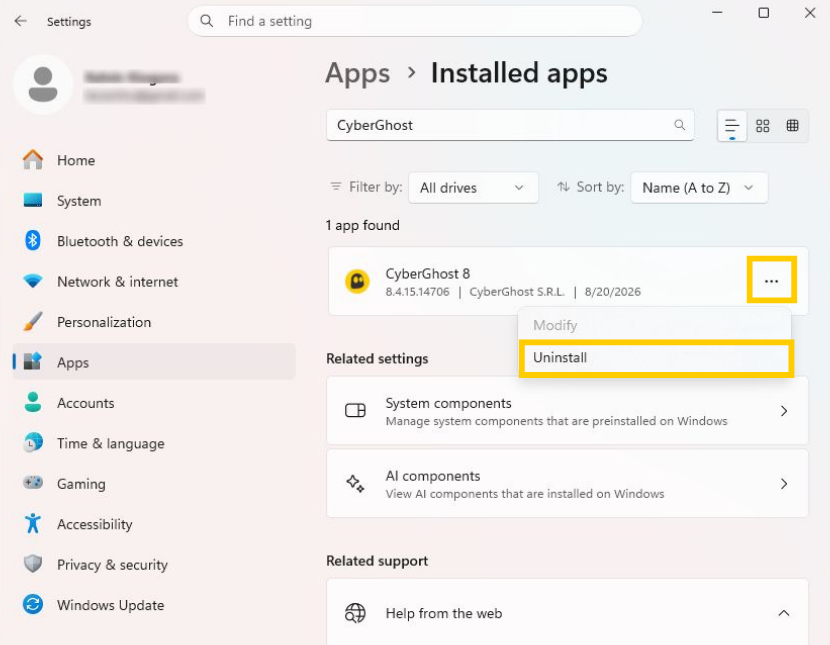
Task: Open the Sort by Name (A to Z) dropdown
Action: pyautogui.click(x=699, y=188)
